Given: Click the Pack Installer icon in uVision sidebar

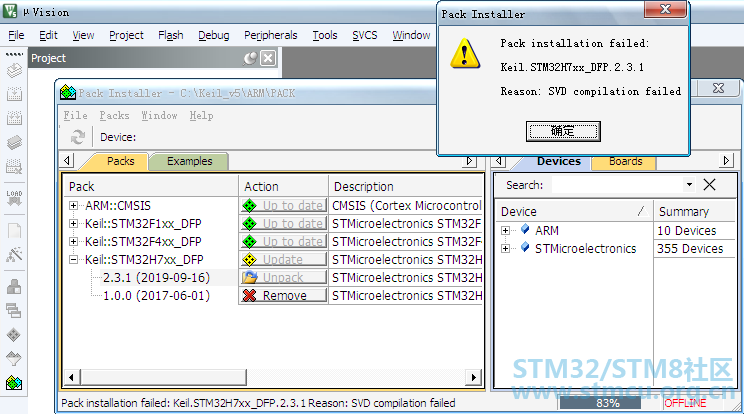Looking at the screenshot, I should (x=14, y=383).
